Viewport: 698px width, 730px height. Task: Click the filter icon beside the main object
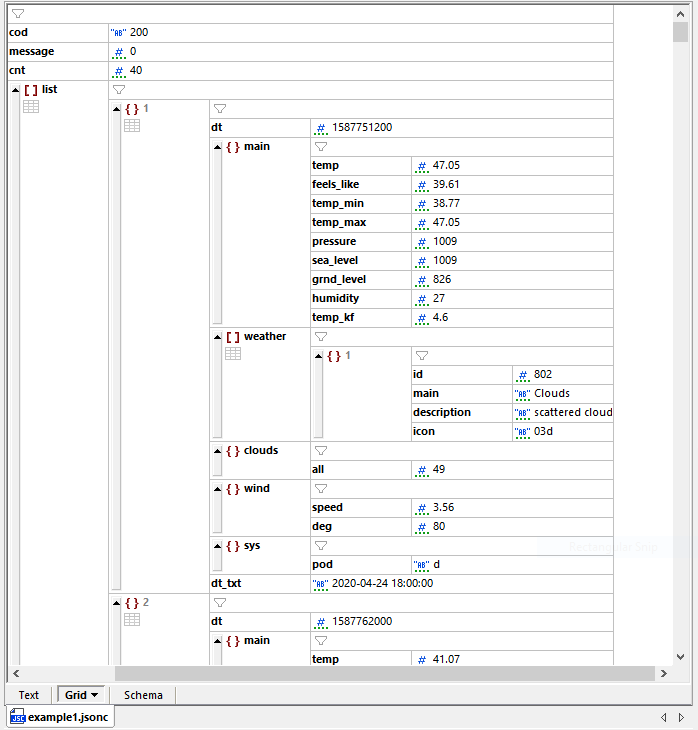click(x=321, y=147)
